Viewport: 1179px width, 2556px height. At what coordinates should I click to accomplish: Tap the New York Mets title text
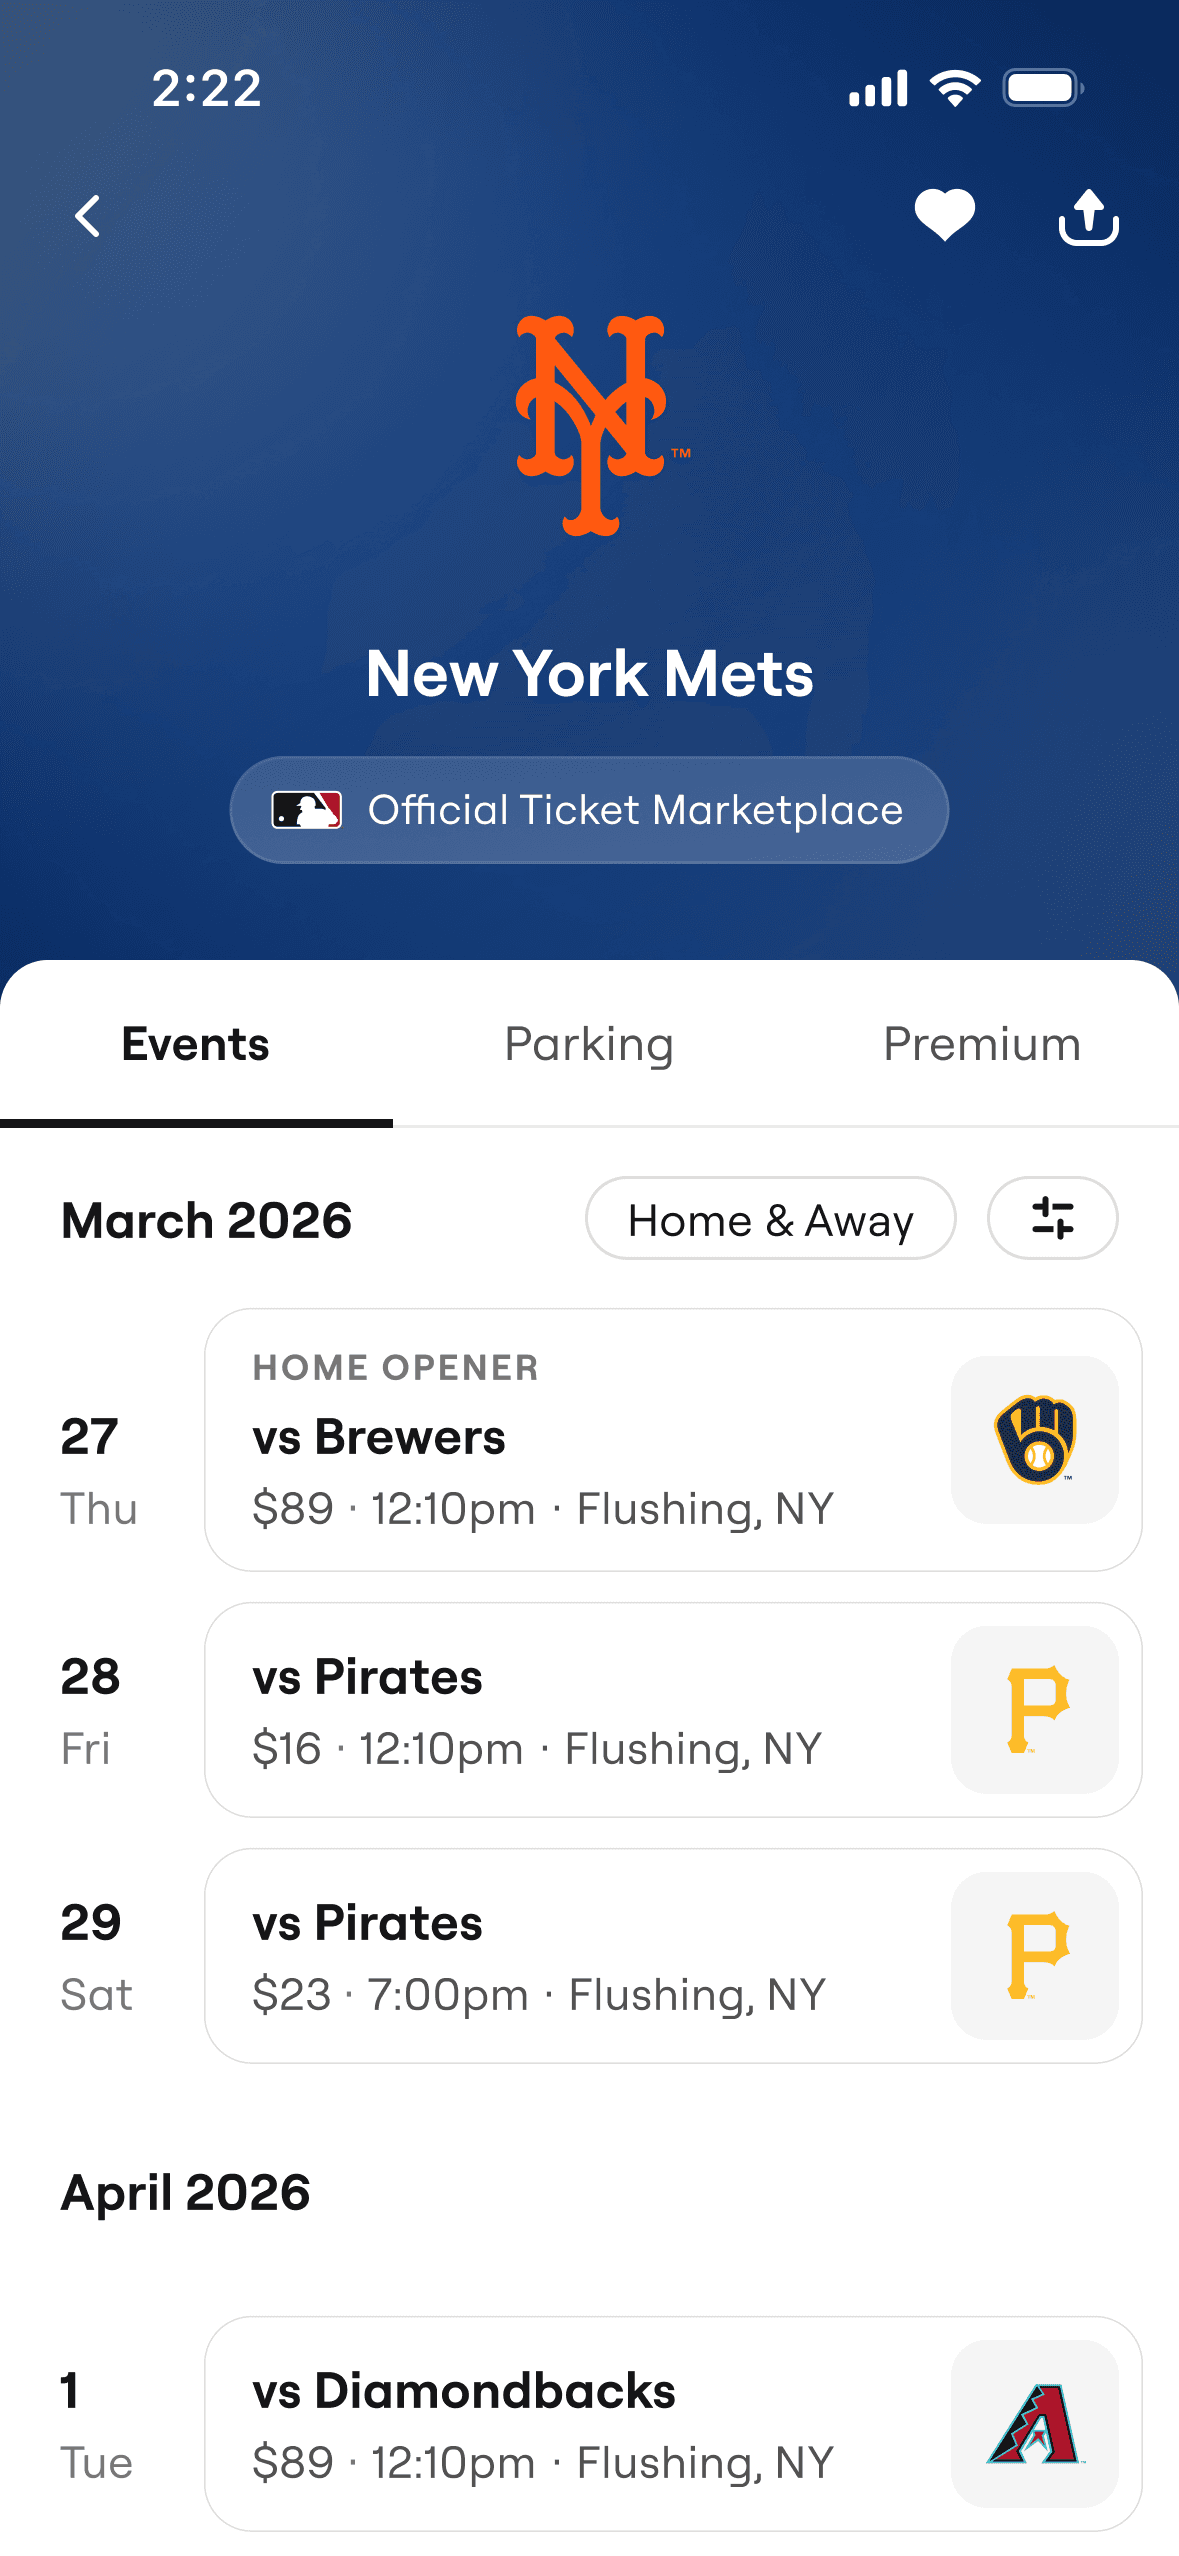click(x=589, y=673)
